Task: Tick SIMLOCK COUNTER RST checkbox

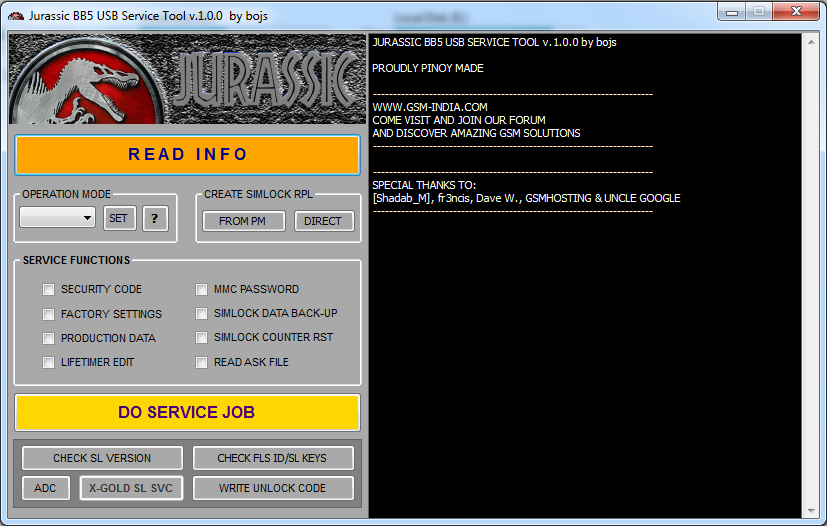Action: tap(201, 338)
